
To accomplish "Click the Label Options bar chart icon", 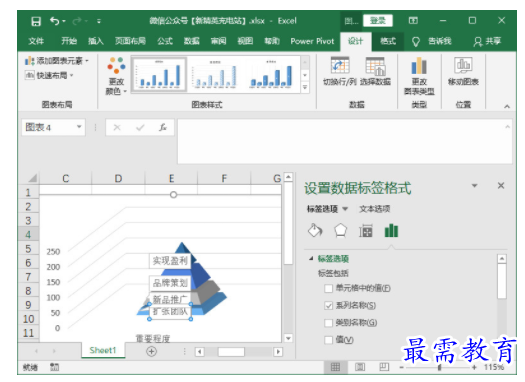I will (x=391, y=231).
